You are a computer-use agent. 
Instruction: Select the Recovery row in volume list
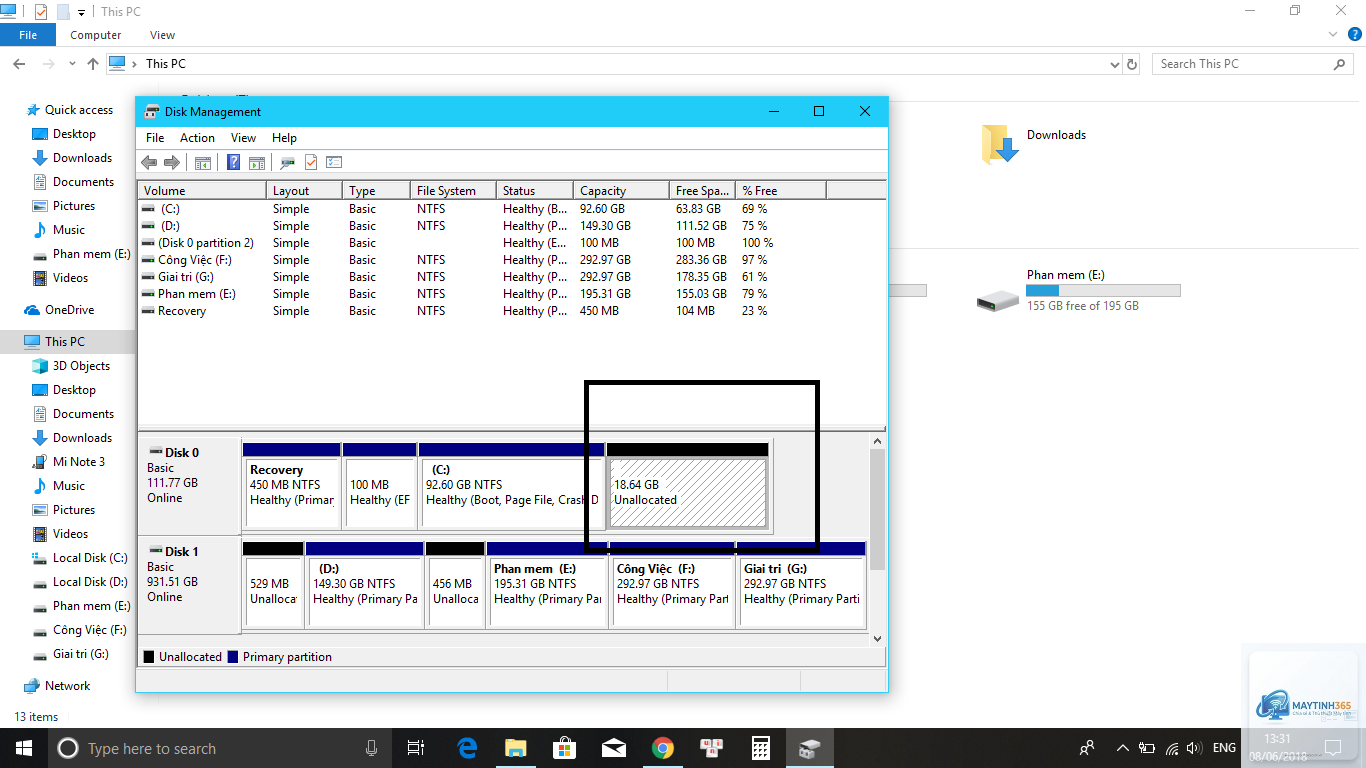coord(511,311)
